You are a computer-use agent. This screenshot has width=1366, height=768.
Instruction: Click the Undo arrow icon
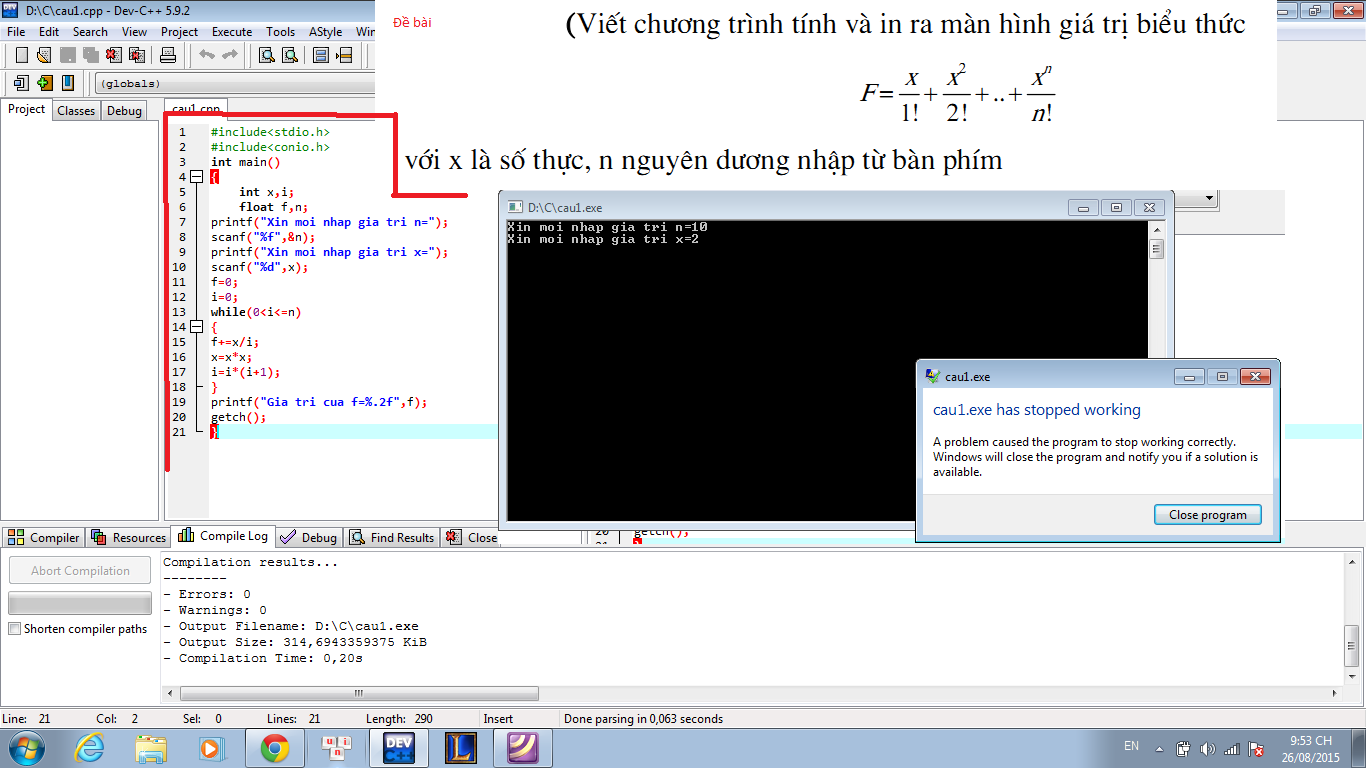tap(207, 55)
